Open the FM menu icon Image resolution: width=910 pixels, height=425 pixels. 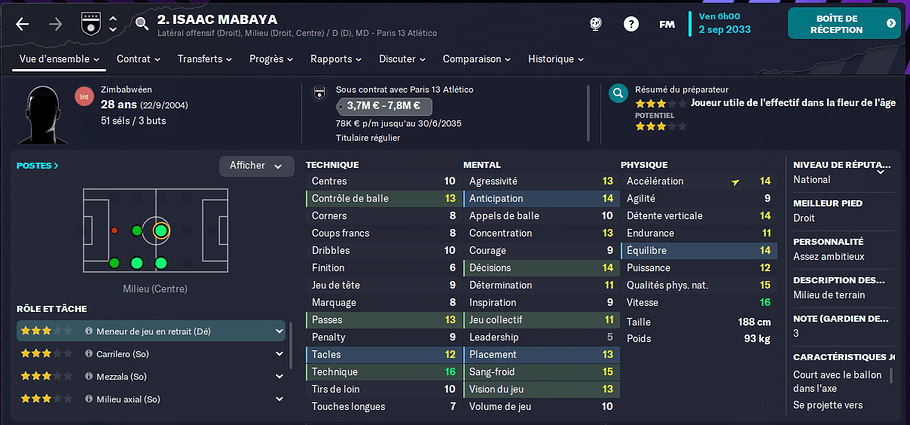click(x=667, y=24)
